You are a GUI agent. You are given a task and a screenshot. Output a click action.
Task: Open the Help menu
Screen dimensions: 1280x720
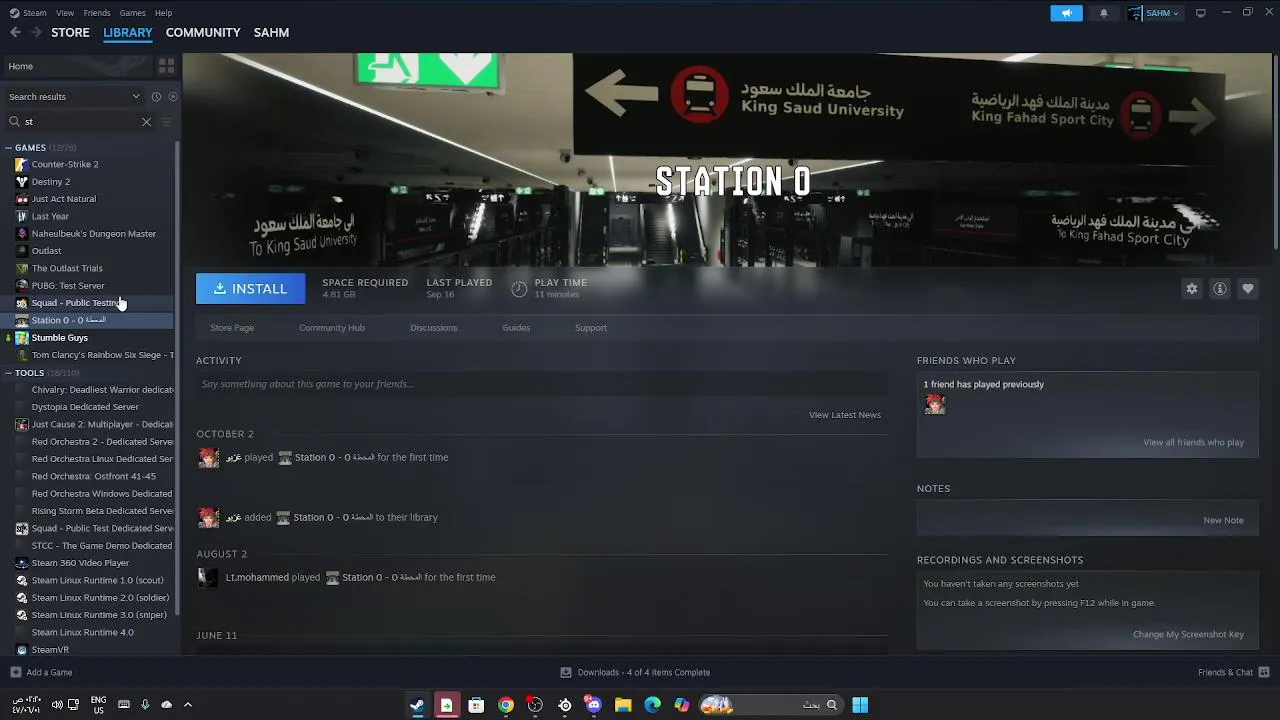163,13
